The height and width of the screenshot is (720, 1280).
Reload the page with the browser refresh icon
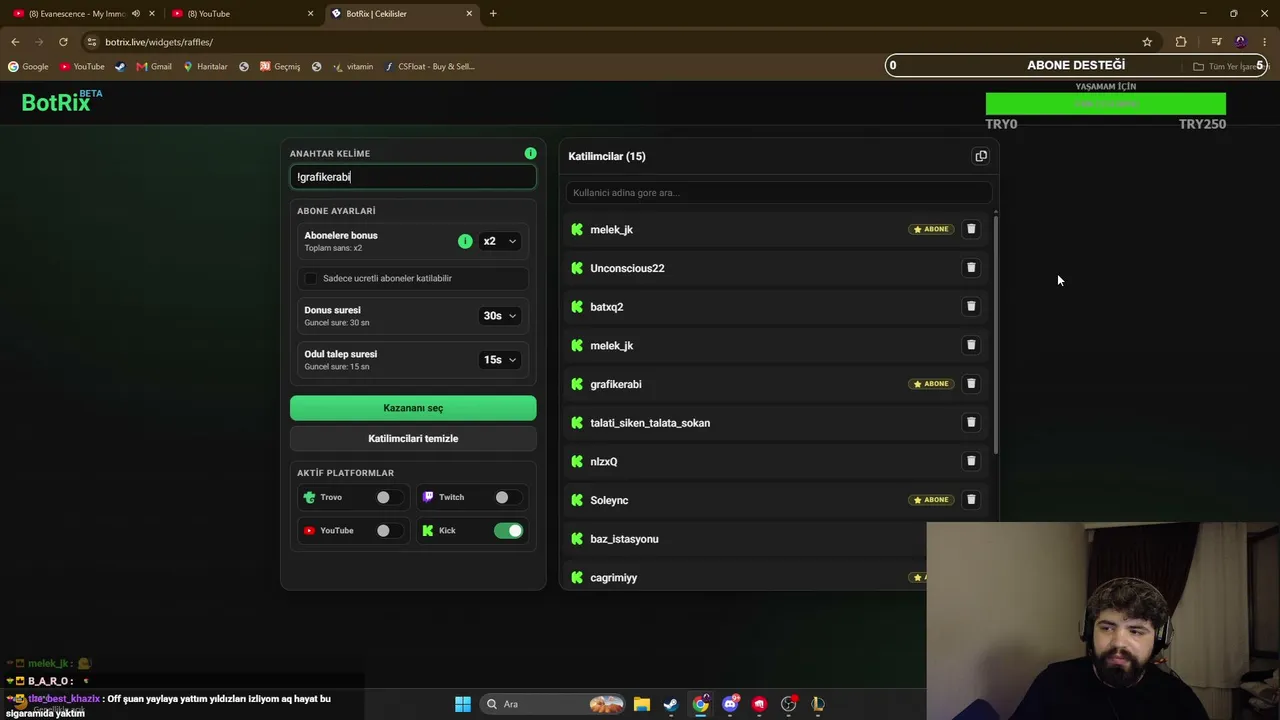tap(63, 42)
